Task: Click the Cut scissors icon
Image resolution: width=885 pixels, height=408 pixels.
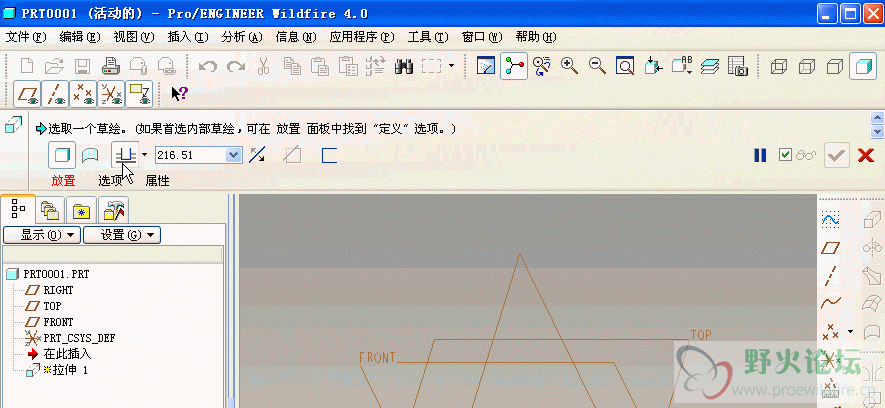Action: [263, 67]
